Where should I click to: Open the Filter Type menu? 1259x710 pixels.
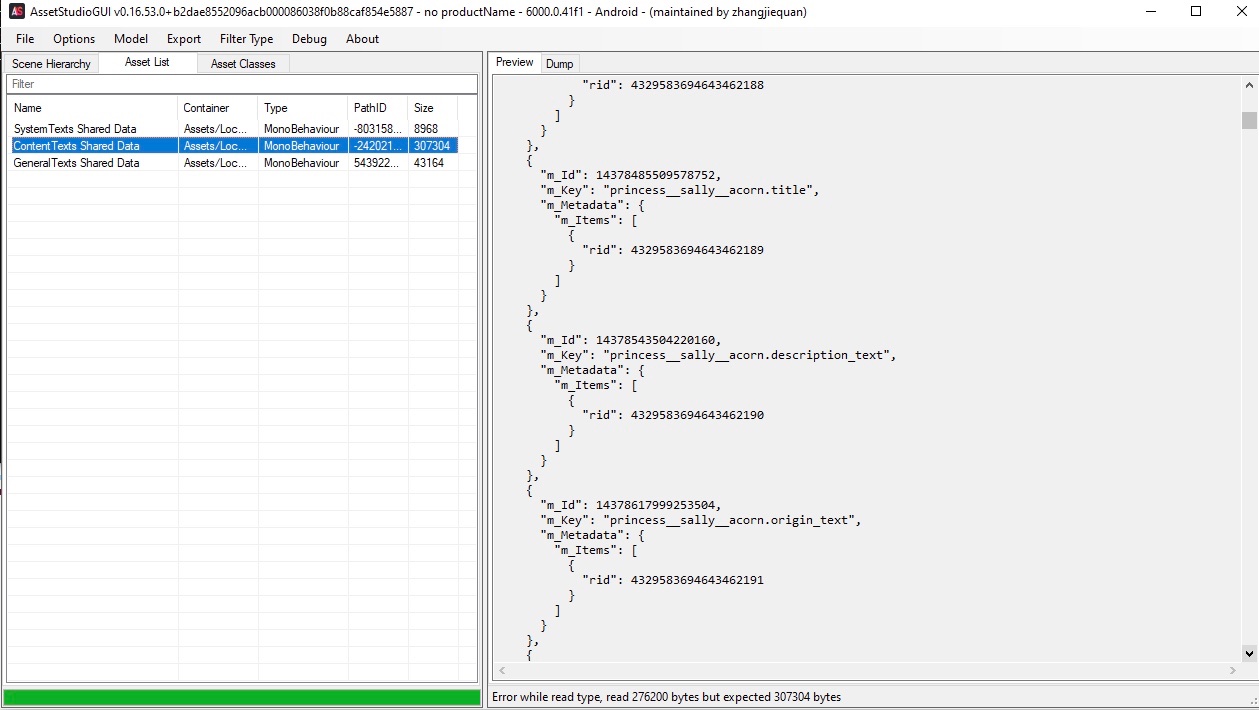pos(246,39)
